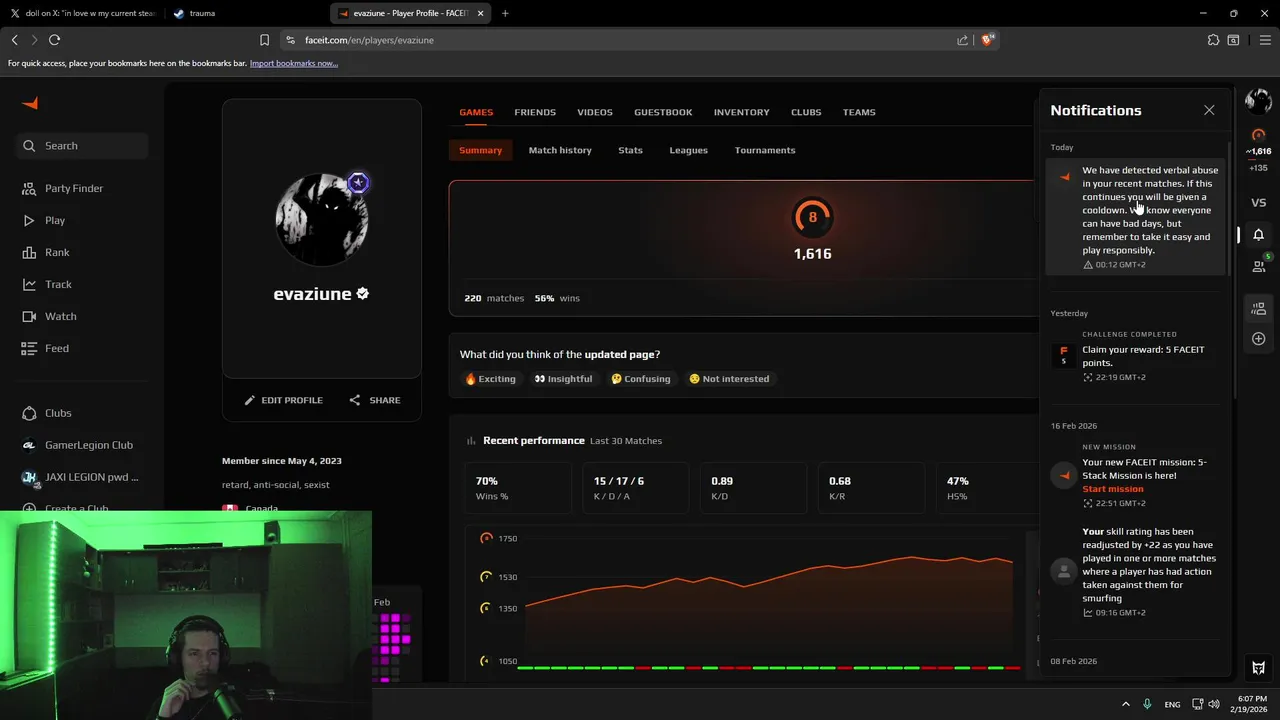
Task: Click the fox mask icon at bottom right
Action: (x=1259, y=668)
